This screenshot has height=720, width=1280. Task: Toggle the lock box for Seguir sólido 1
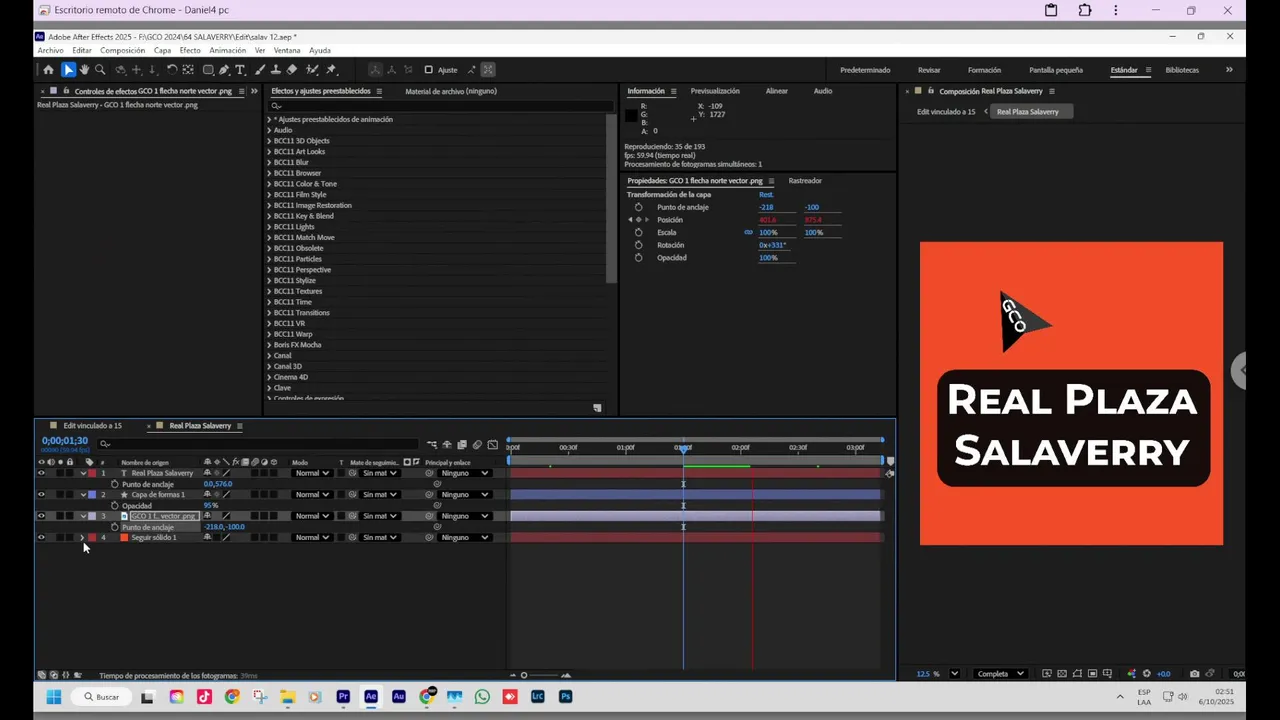click(69, 538)
